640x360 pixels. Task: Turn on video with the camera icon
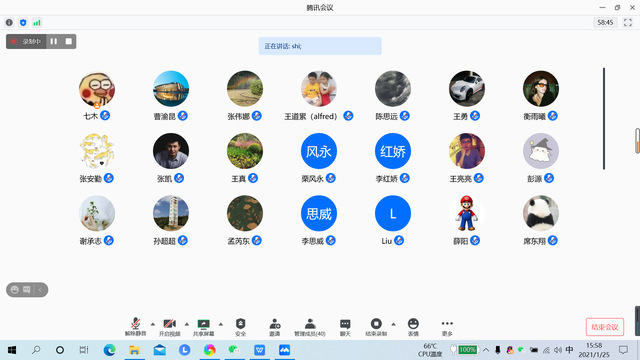(169, 327)
